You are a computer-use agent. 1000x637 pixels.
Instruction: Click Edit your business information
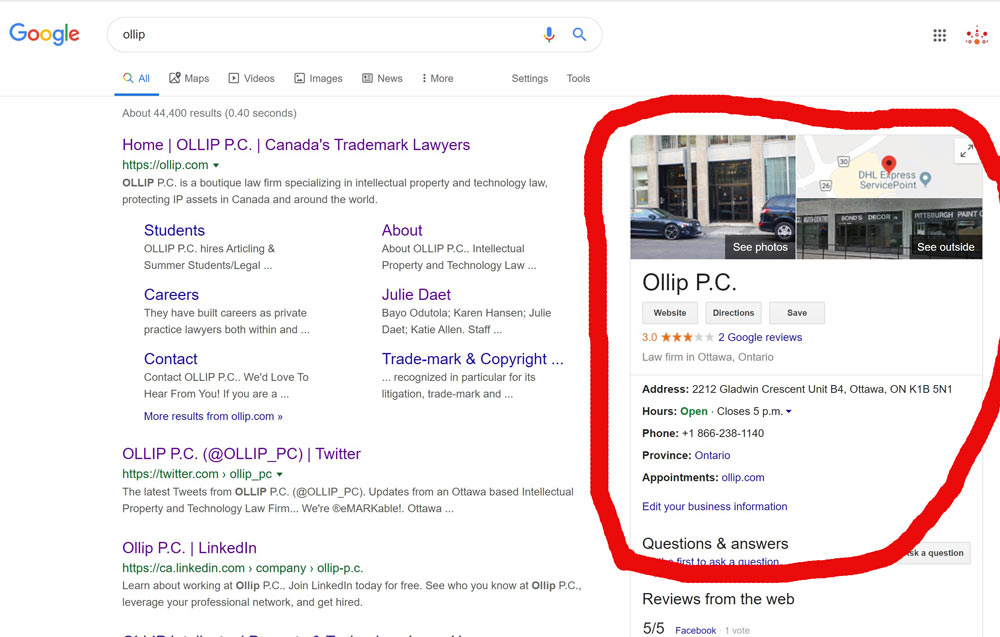[x=714, y=506]
